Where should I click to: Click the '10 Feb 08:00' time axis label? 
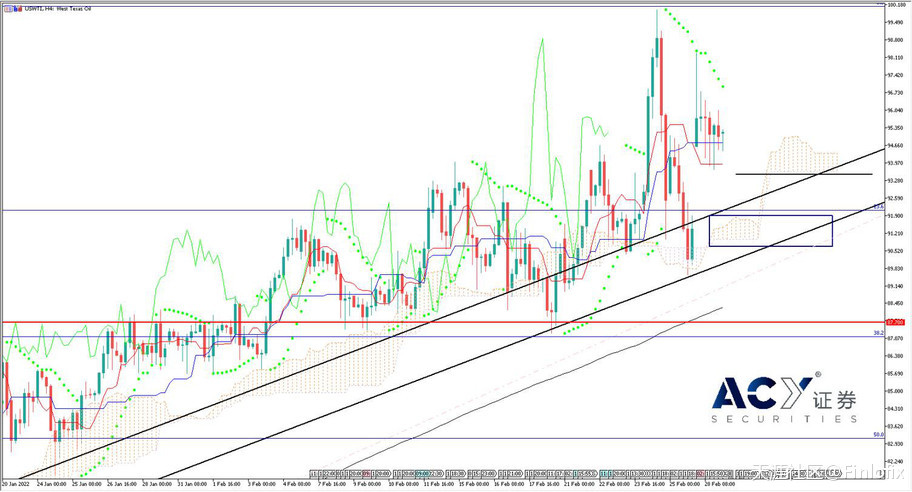[x=402, y=483]
